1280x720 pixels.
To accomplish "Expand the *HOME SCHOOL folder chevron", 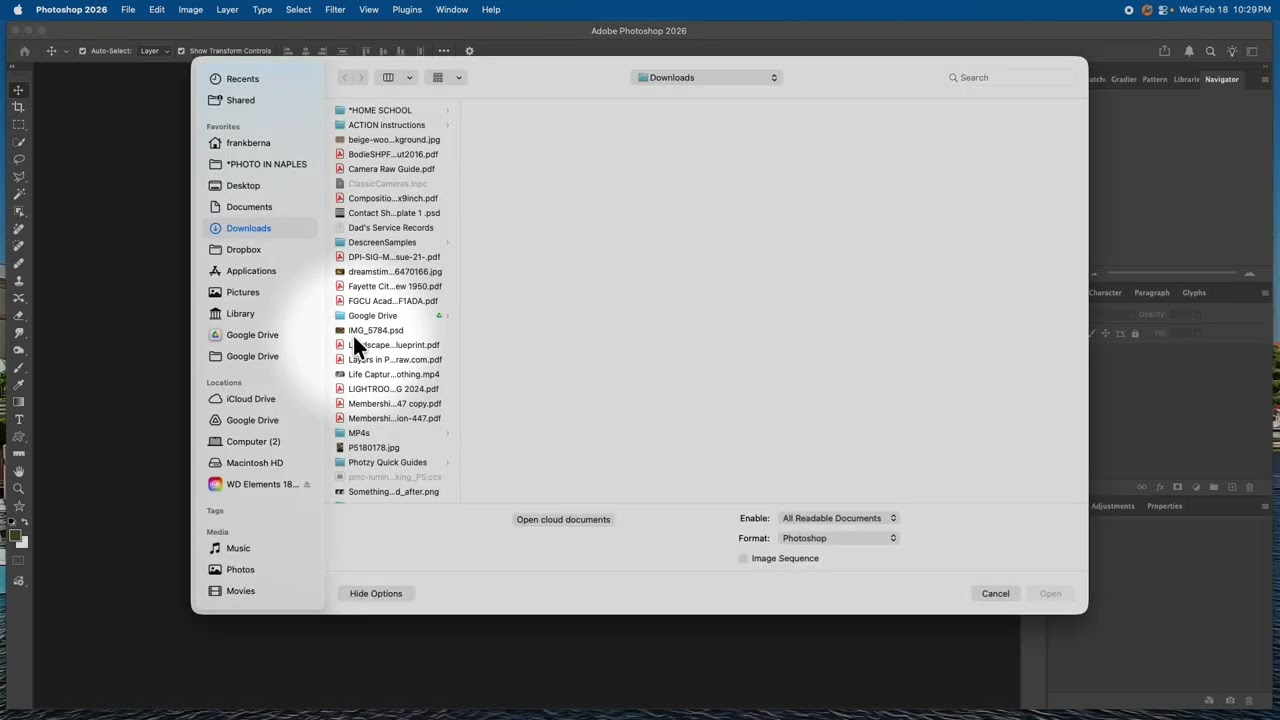I will pyautogui.click(x=447, y=110).
